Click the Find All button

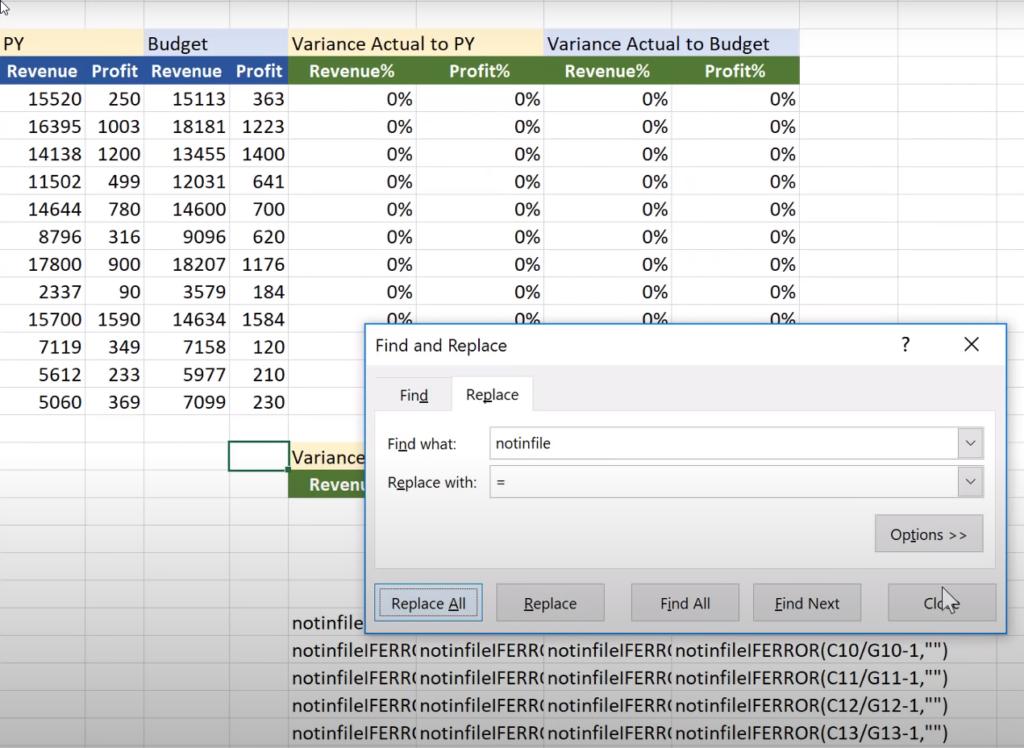(684, 602)
